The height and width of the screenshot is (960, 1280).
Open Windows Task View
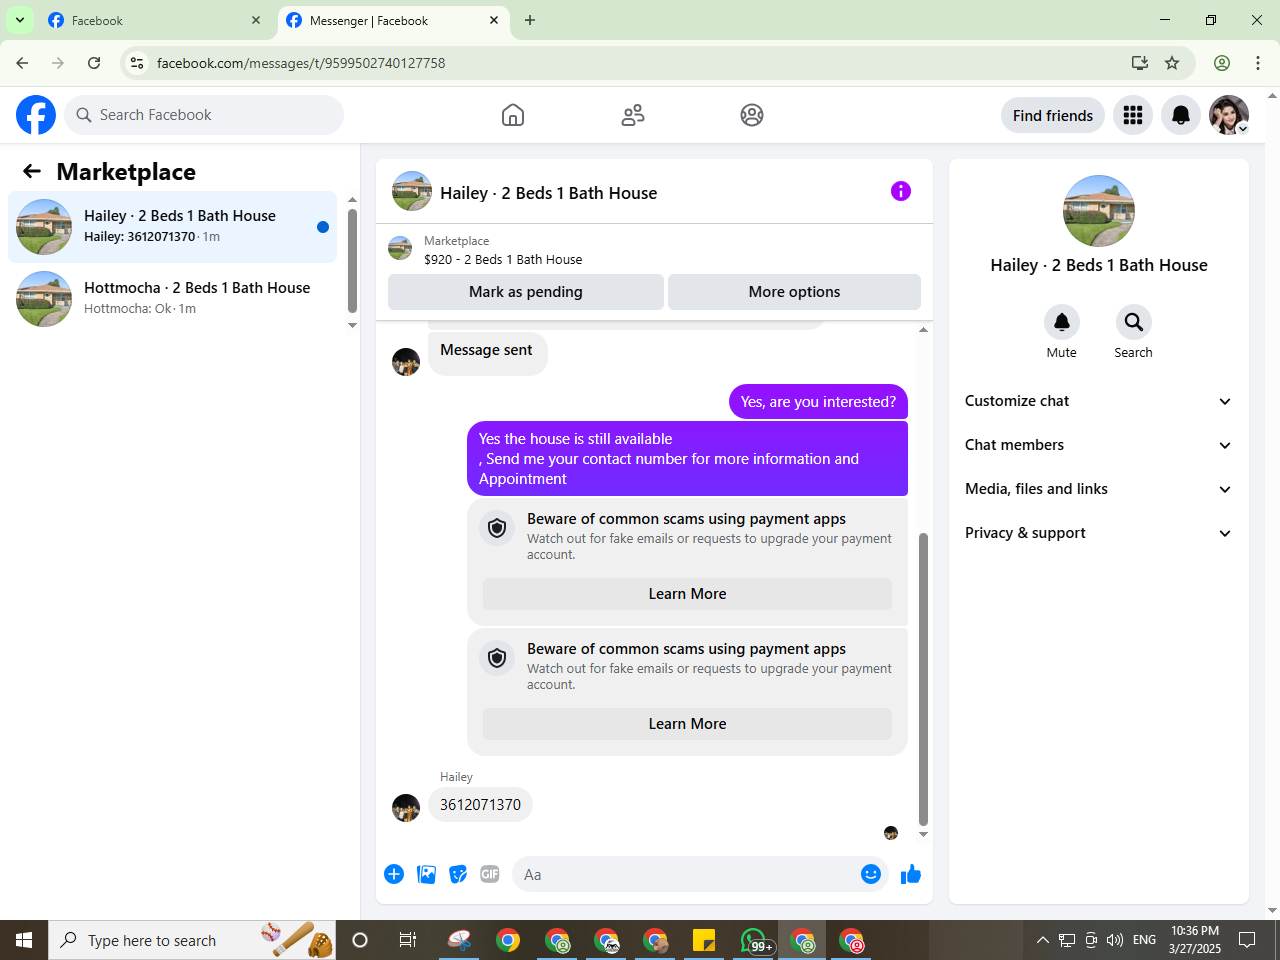[408, 940]
